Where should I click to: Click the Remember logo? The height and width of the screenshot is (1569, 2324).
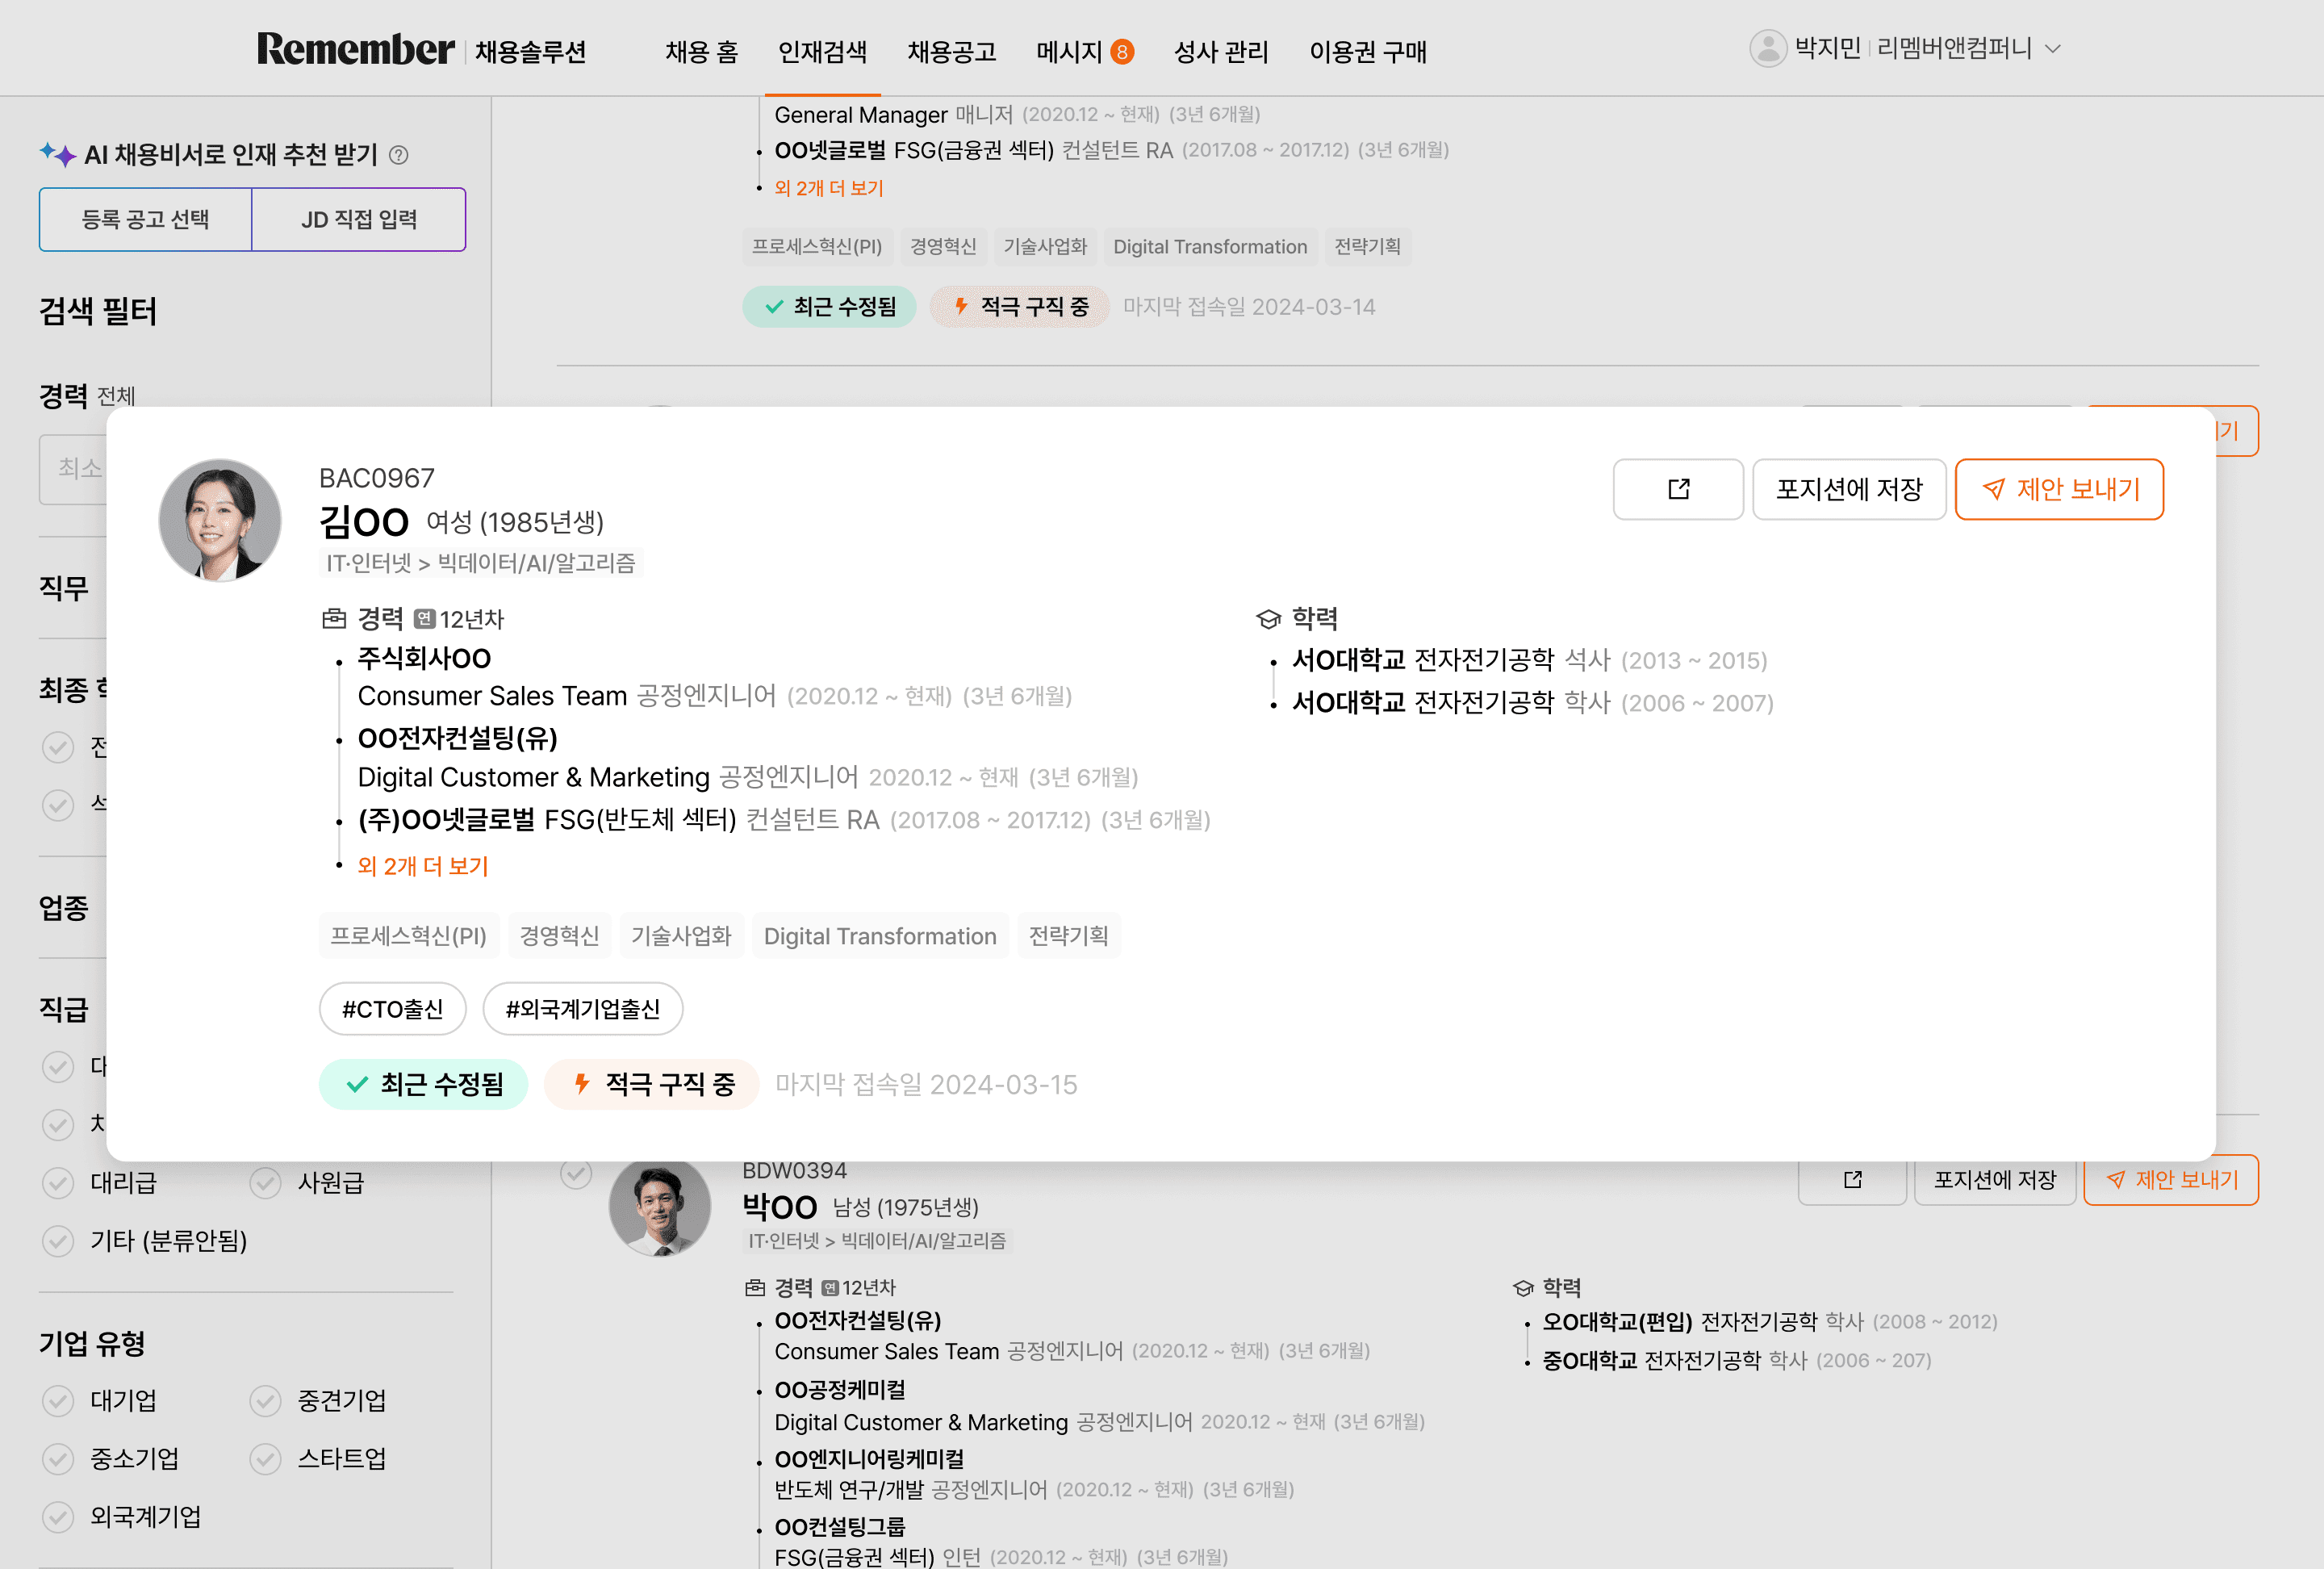click(355, 49)
